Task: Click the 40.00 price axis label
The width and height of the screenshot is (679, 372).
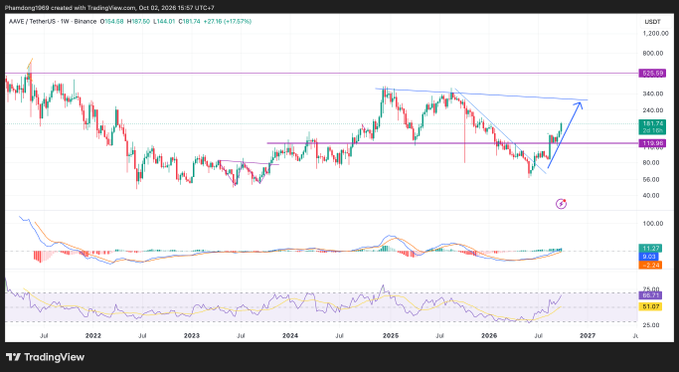Action: [x=651, y=195]
